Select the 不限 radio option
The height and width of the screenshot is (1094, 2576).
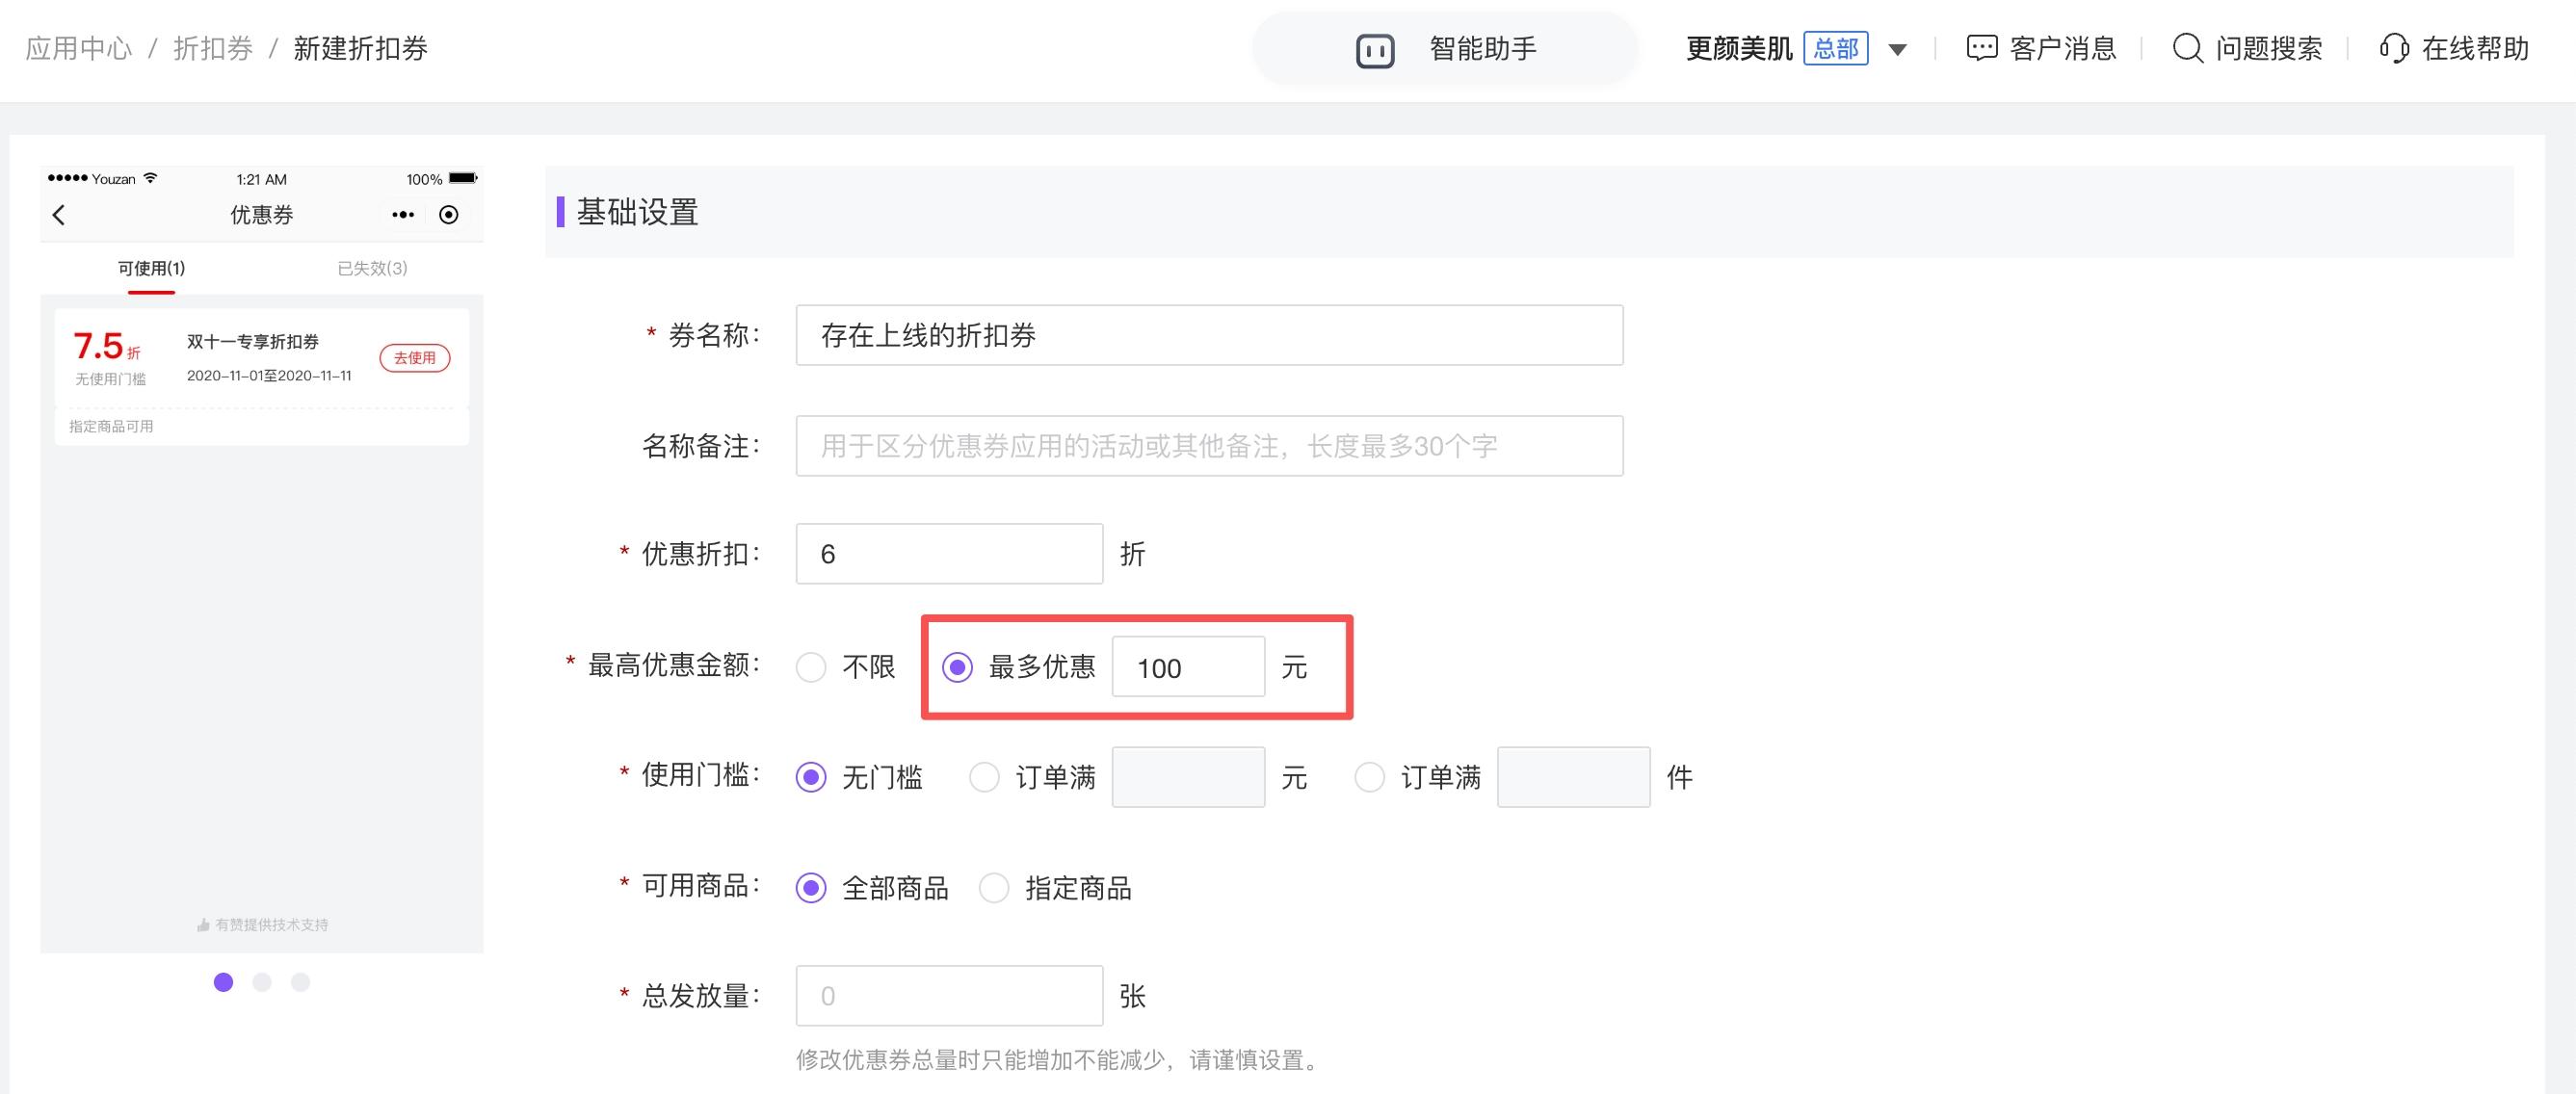pyautogui.click(x=811, y=667)
